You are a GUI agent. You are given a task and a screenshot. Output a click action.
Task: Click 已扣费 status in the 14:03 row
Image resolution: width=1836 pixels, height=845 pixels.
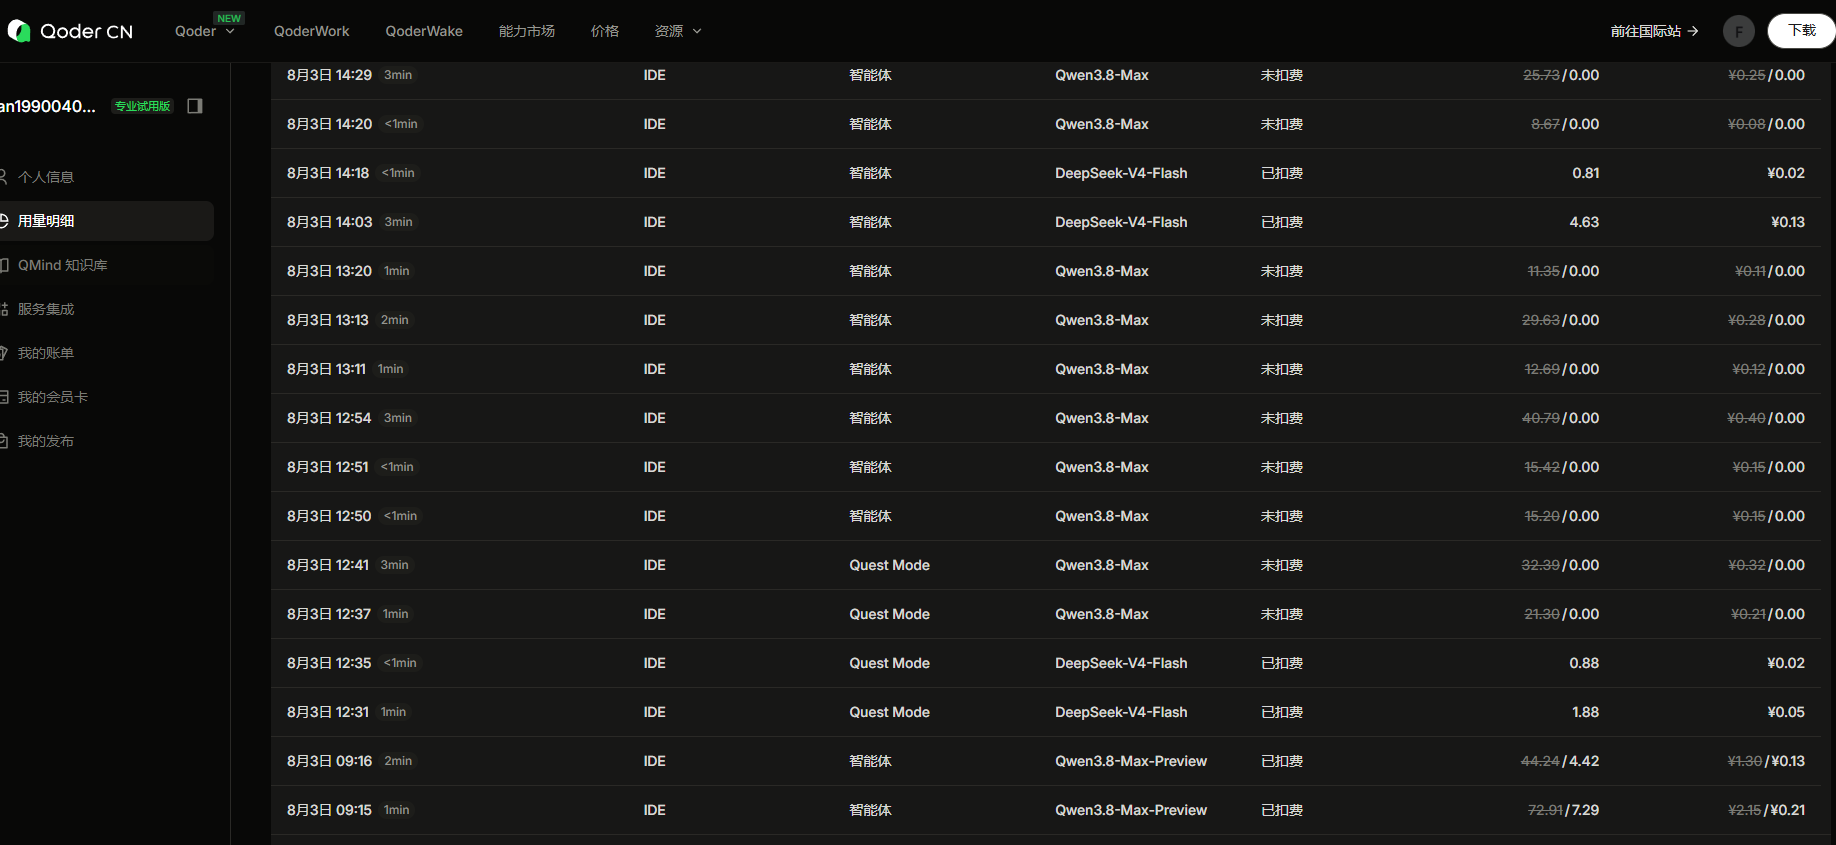point(1282,222)
